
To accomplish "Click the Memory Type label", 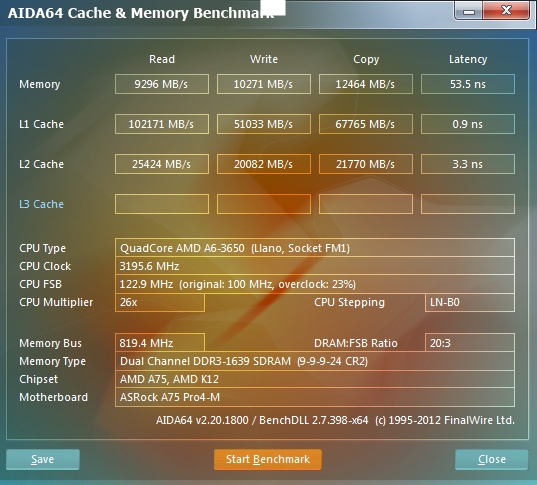I will tap(52, 362).
